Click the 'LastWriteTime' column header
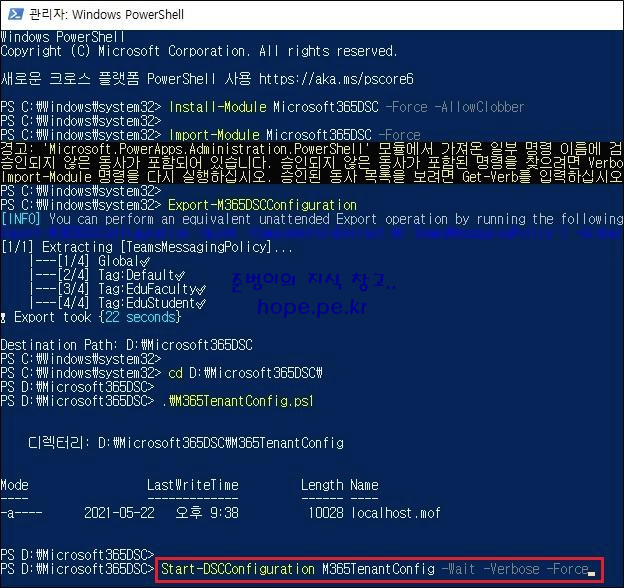This screenshot has width=624, height=588. (193, 485)
